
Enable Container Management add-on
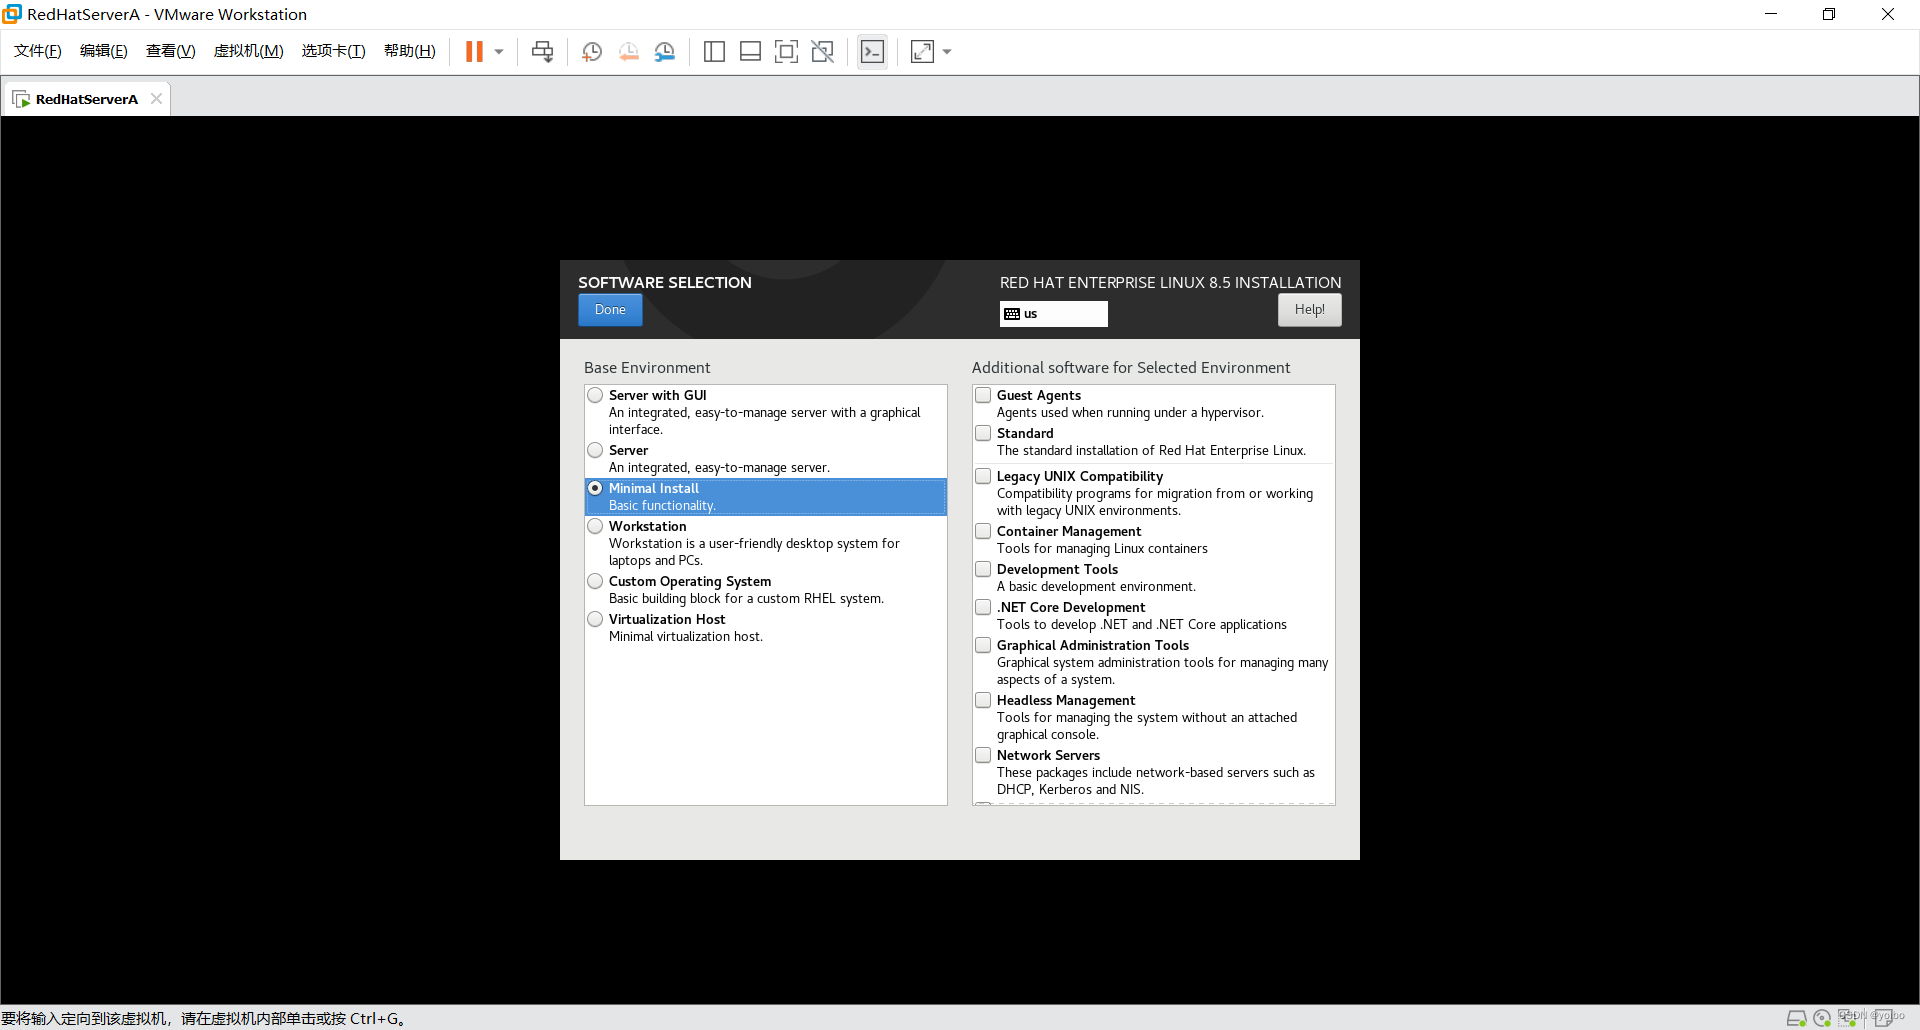pos(983,531)
